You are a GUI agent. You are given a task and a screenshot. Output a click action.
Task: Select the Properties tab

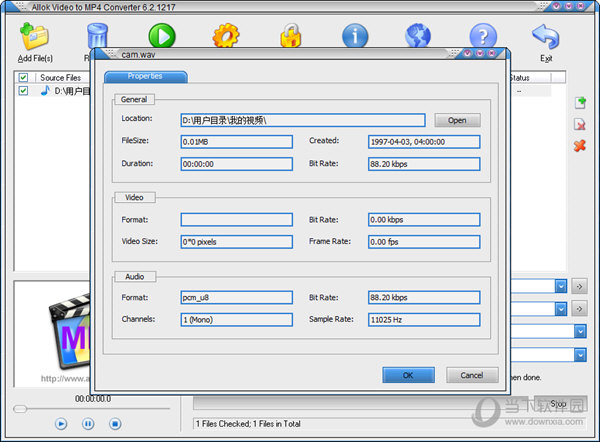pos(145,76)
